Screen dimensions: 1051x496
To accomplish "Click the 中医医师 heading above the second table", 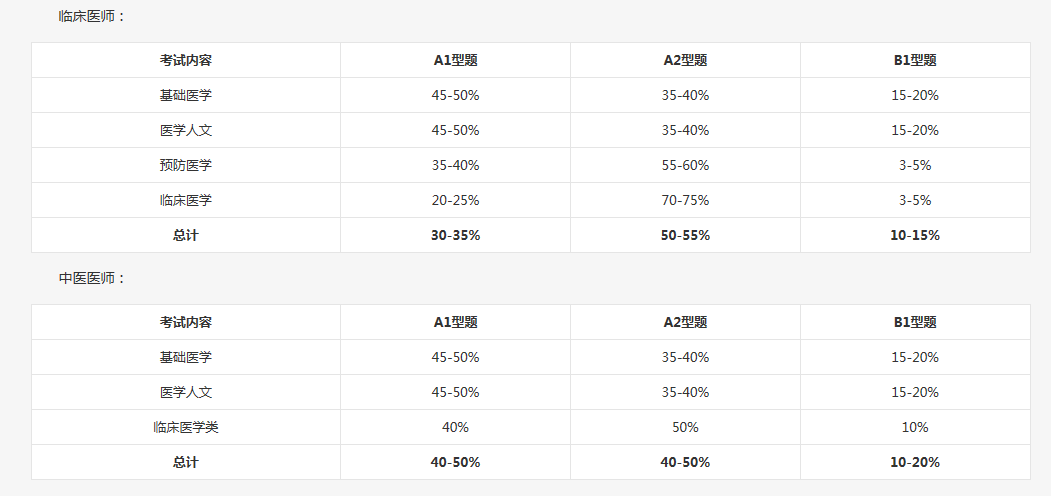I will (x=92, y=278).
